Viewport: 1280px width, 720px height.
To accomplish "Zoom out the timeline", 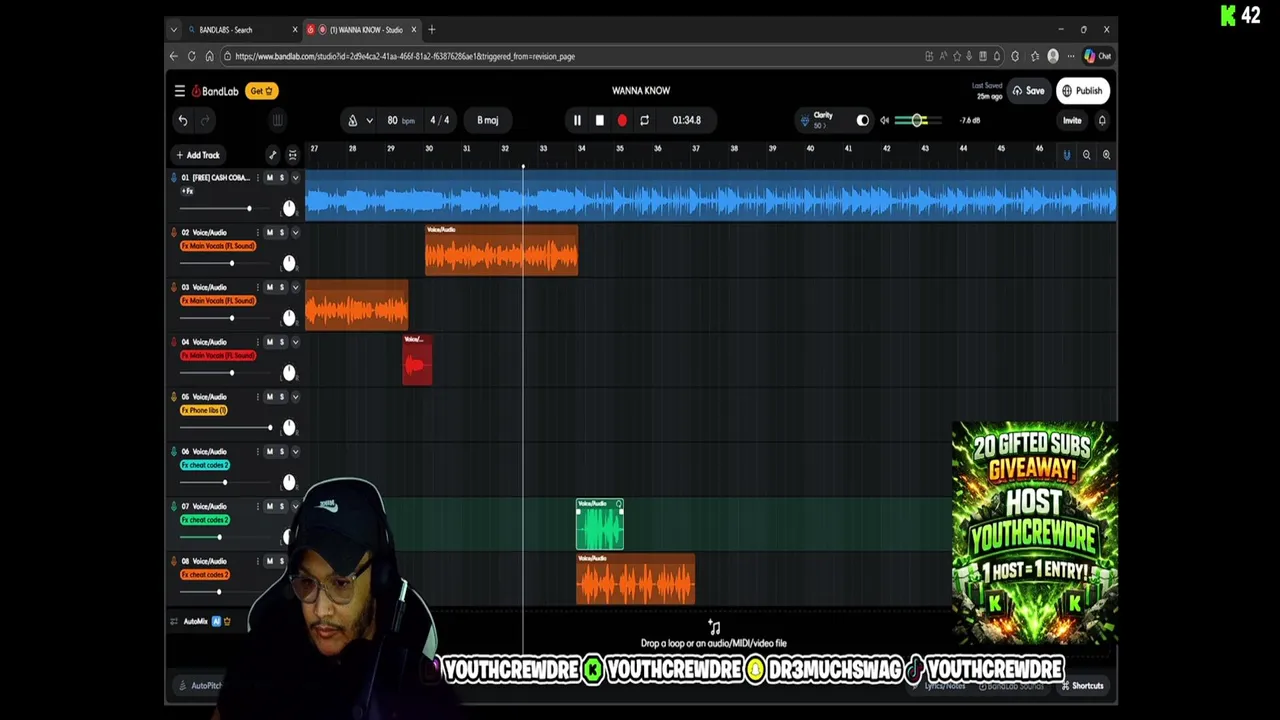I will click(1086, 155).
